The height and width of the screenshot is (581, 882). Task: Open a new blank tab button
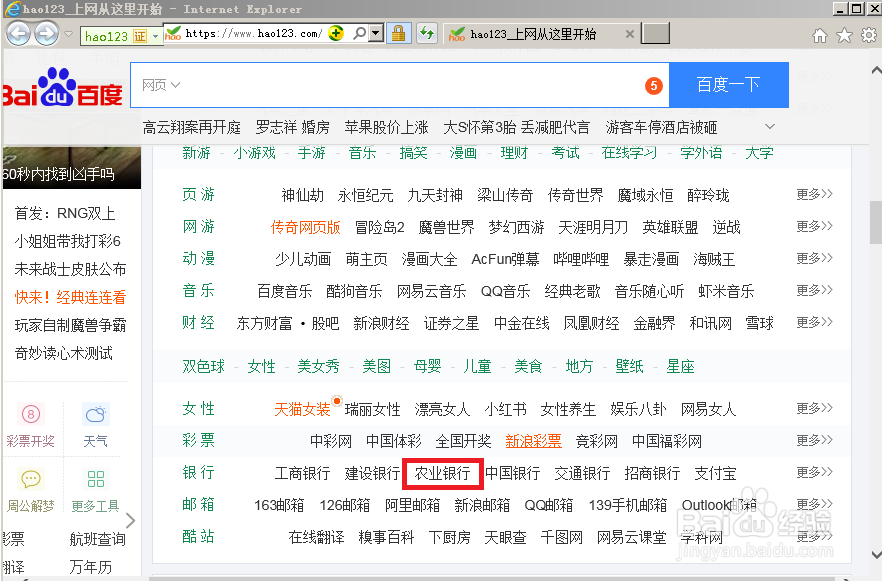tap(656, 34)
